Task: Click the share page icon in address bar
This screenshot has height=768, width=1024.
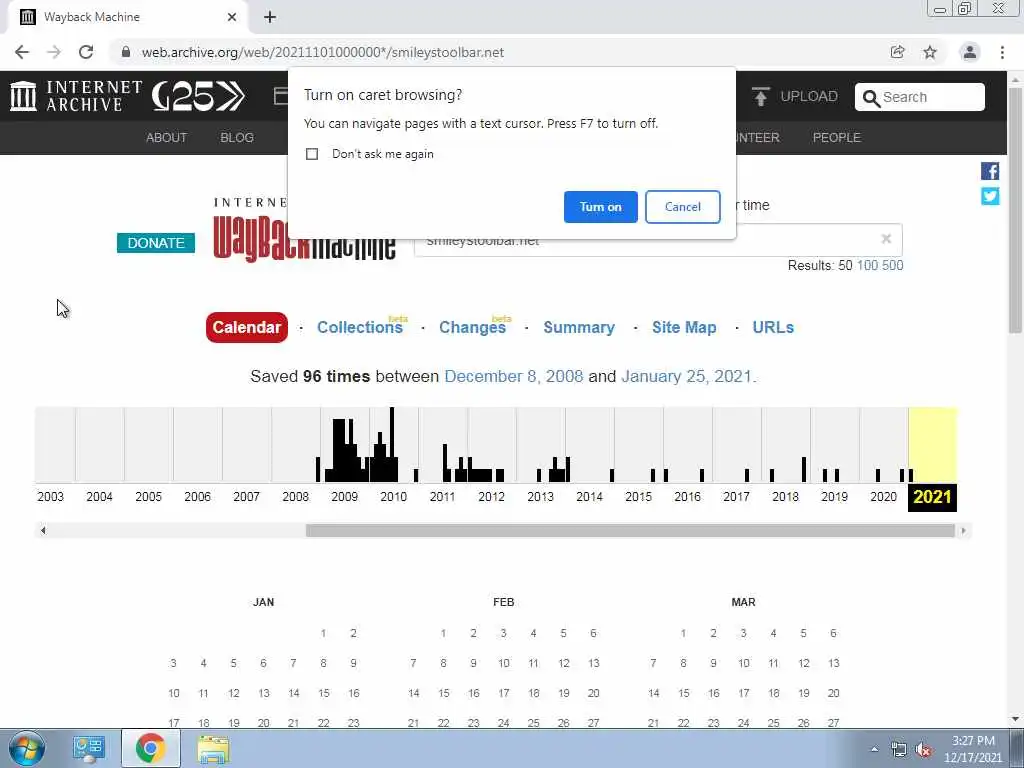Action: (897, 52)
